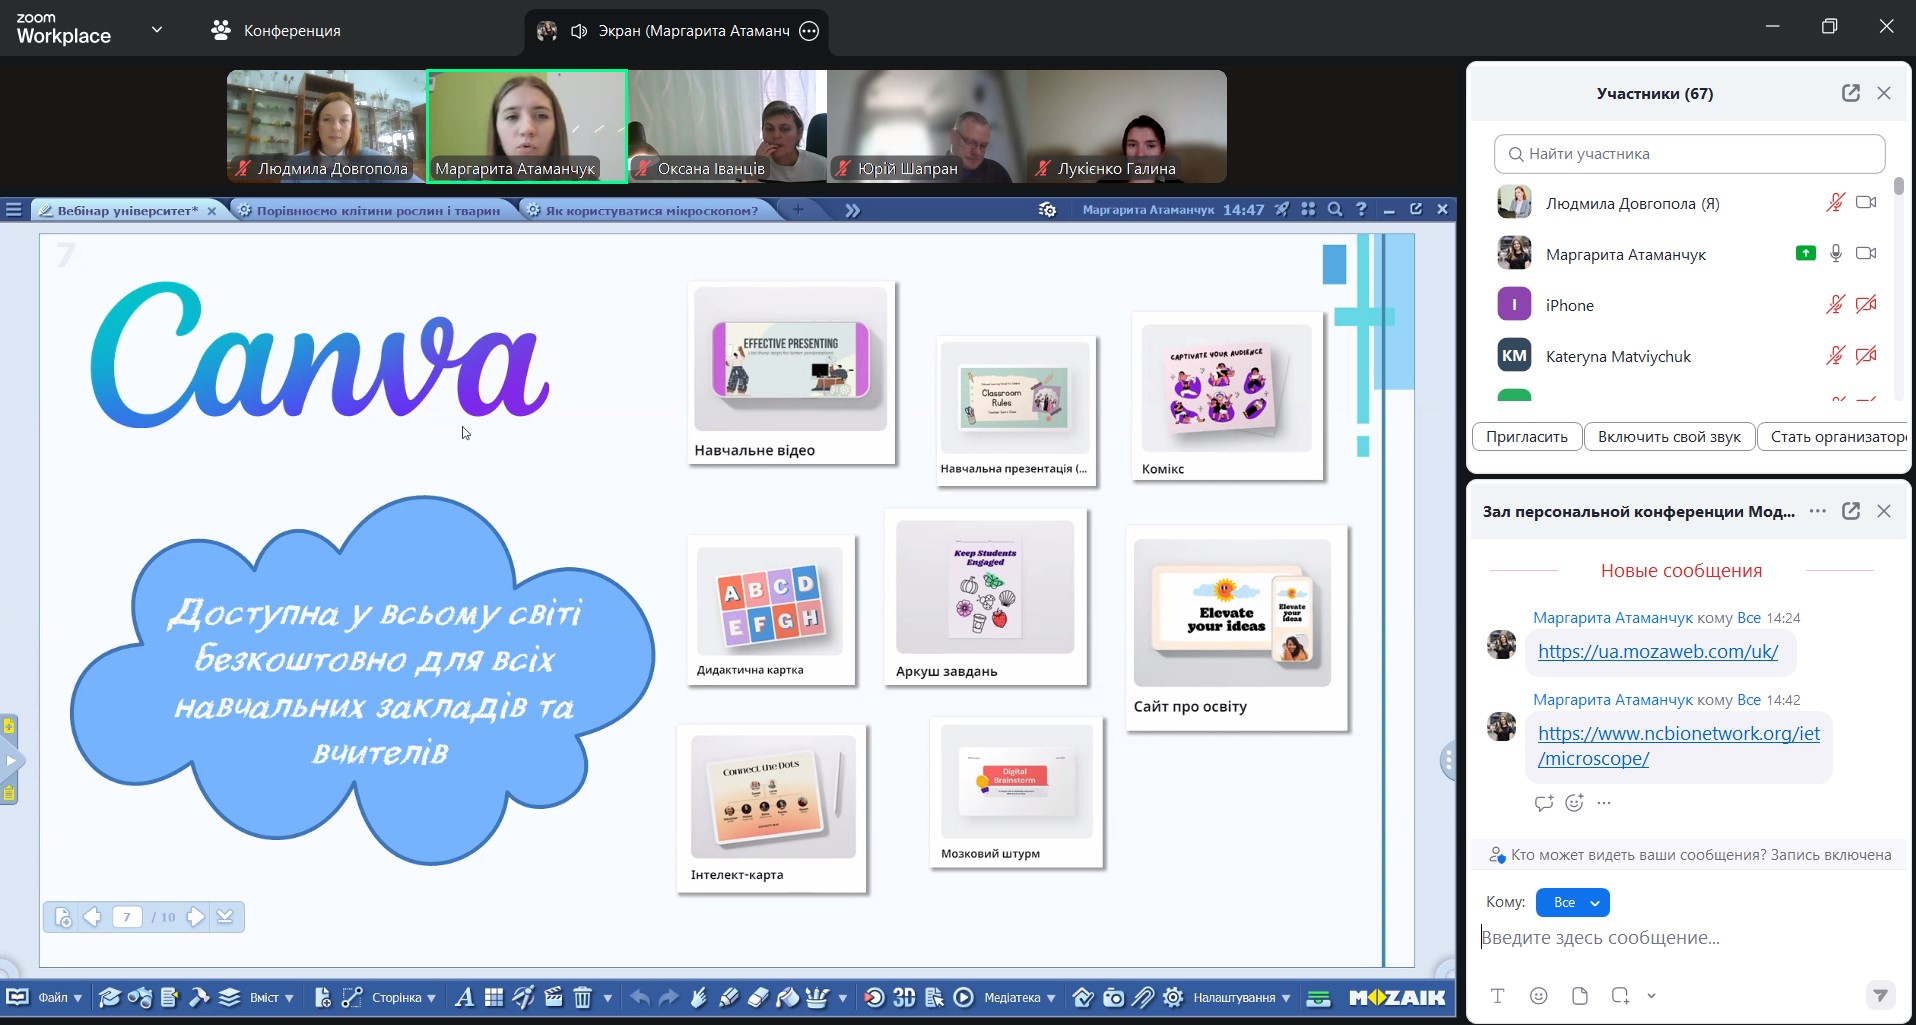This screenshot has width=1916, height=1025.
Task: Click the Пригласить button
Action: click(x=1526, y=437)
